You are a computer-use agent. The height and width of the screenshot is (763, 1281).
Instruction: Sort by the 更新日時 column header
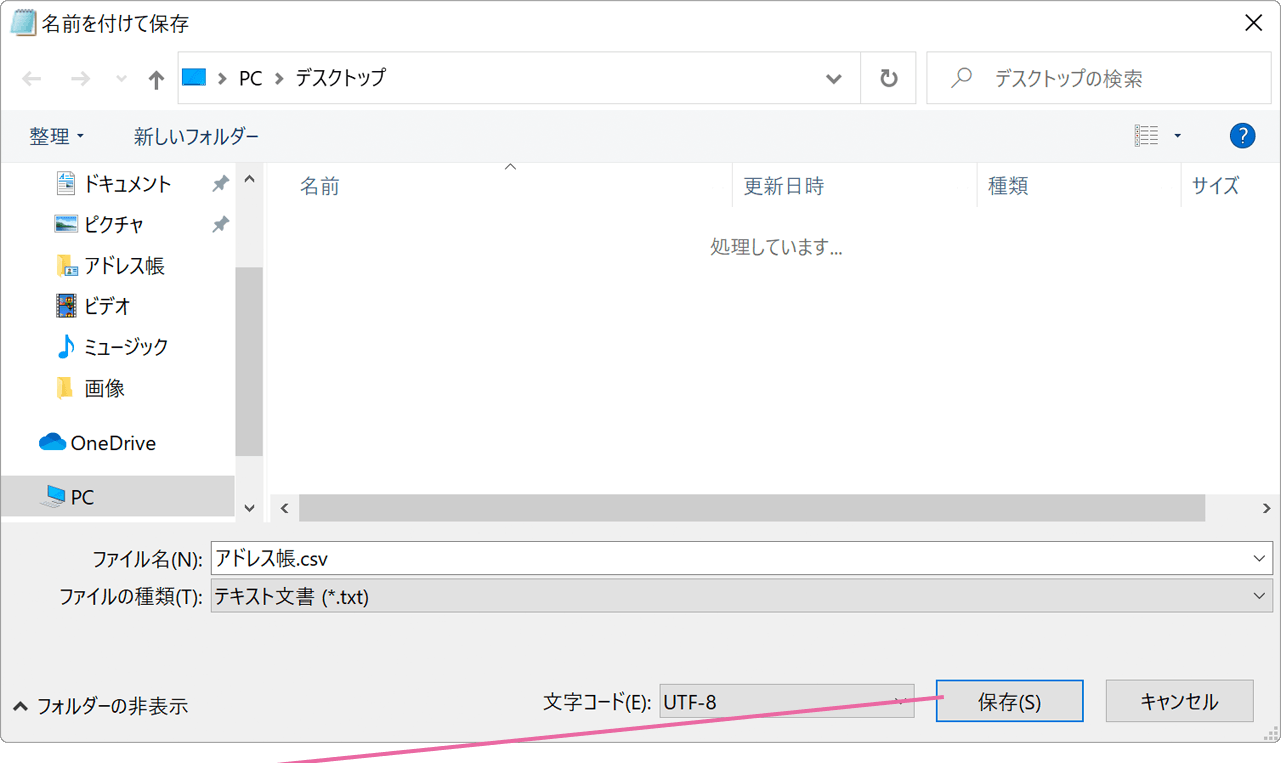pos(784,186)
